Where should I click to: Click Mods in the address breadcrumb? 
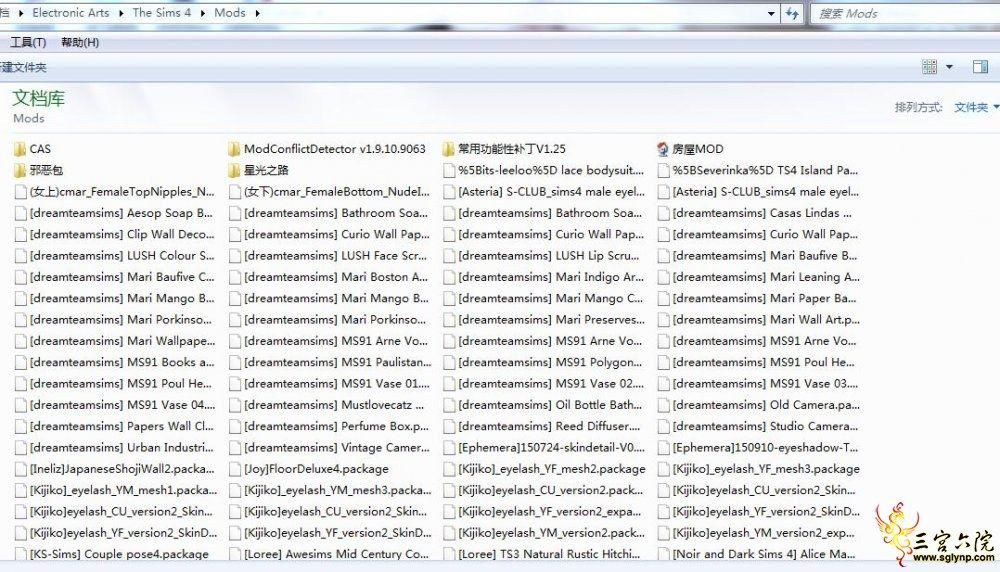pos(230,13)
